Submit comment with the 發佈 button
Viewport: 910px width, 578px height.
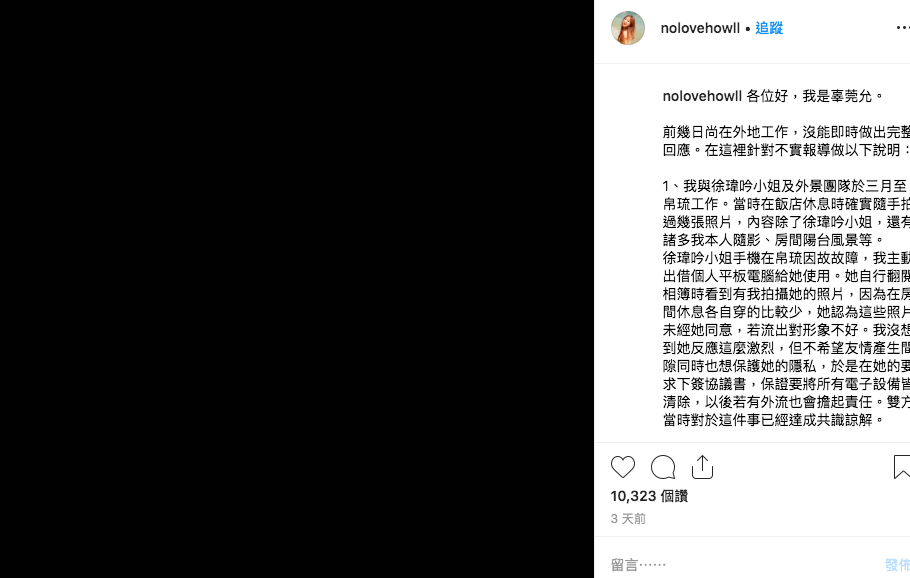[897, 565]
